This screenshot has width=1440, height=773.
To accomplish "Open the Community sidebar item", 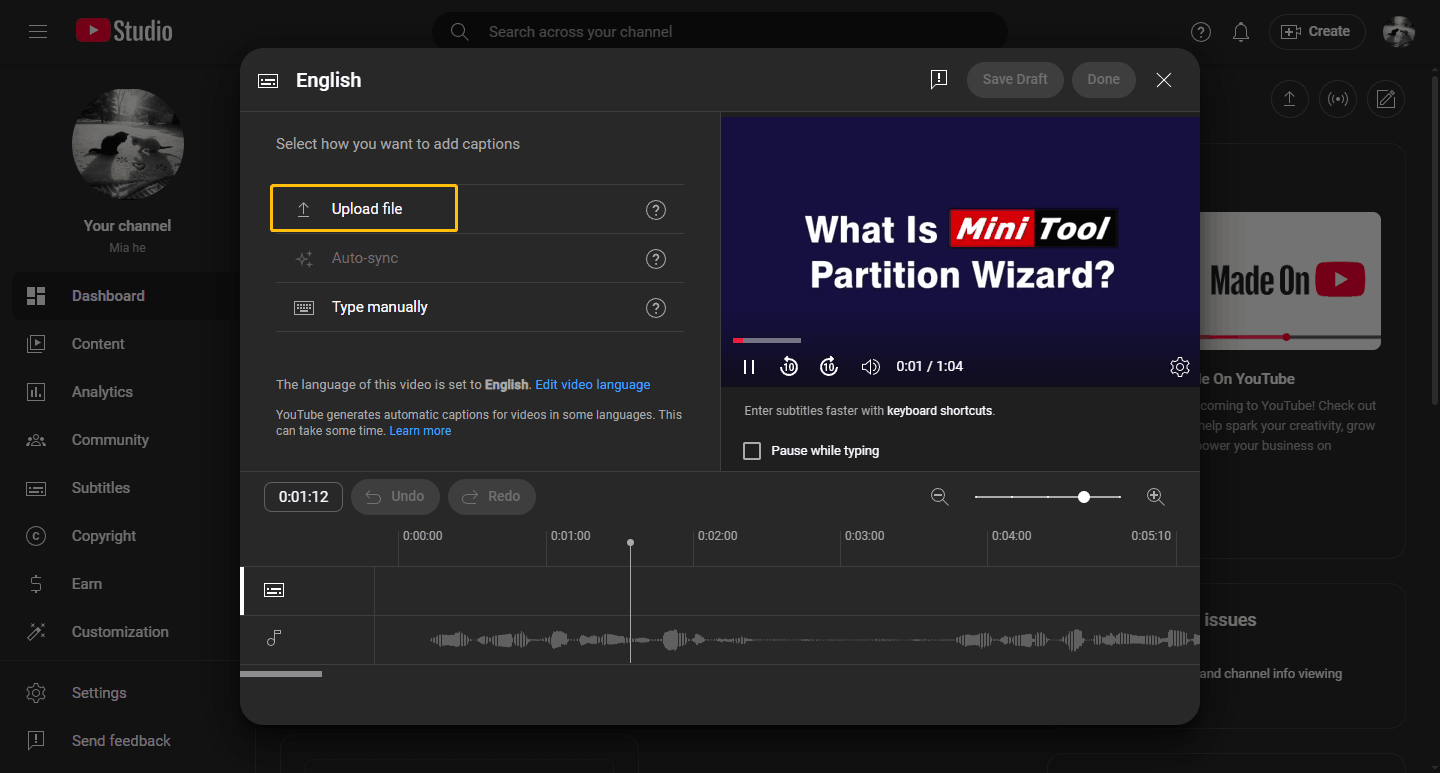I will [126, 440].
